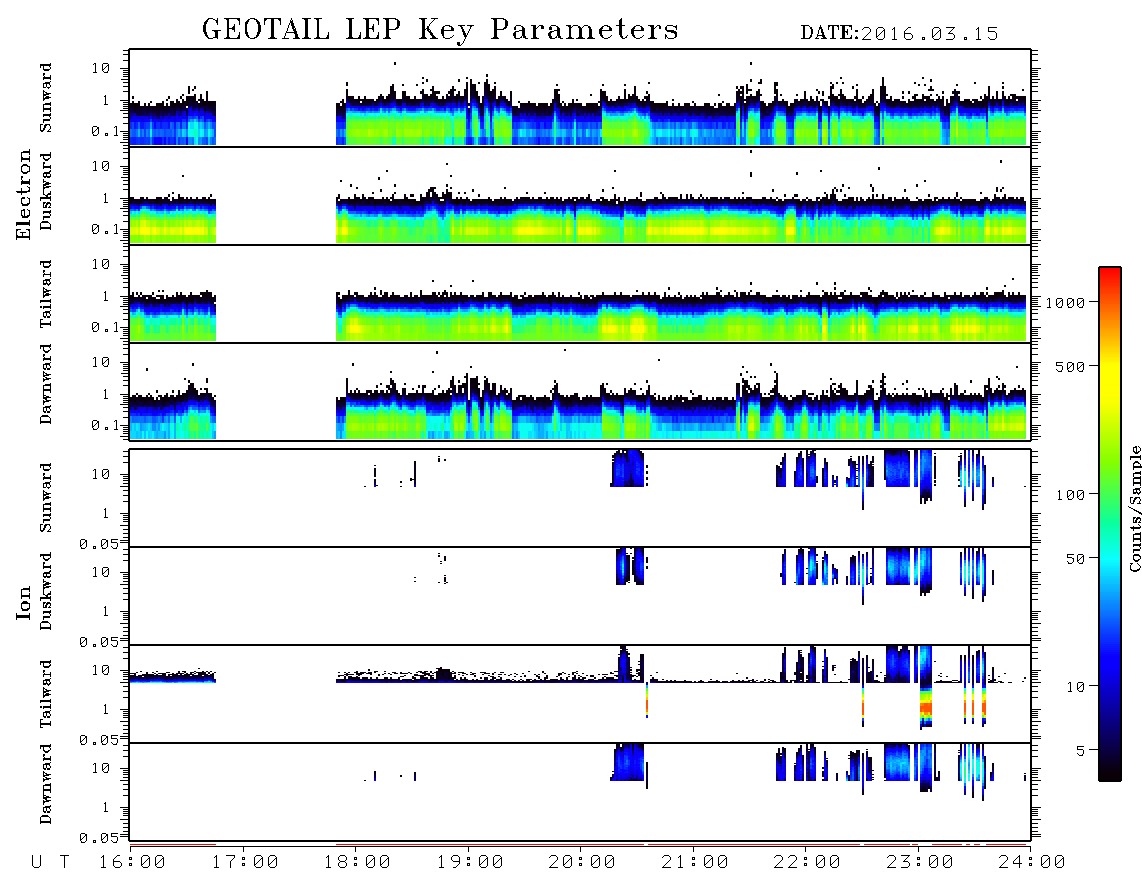1142x880 pixels.
Task: Click the GEOTAIL LEP Key Parameters title
Action: click(x=440, y=30)
